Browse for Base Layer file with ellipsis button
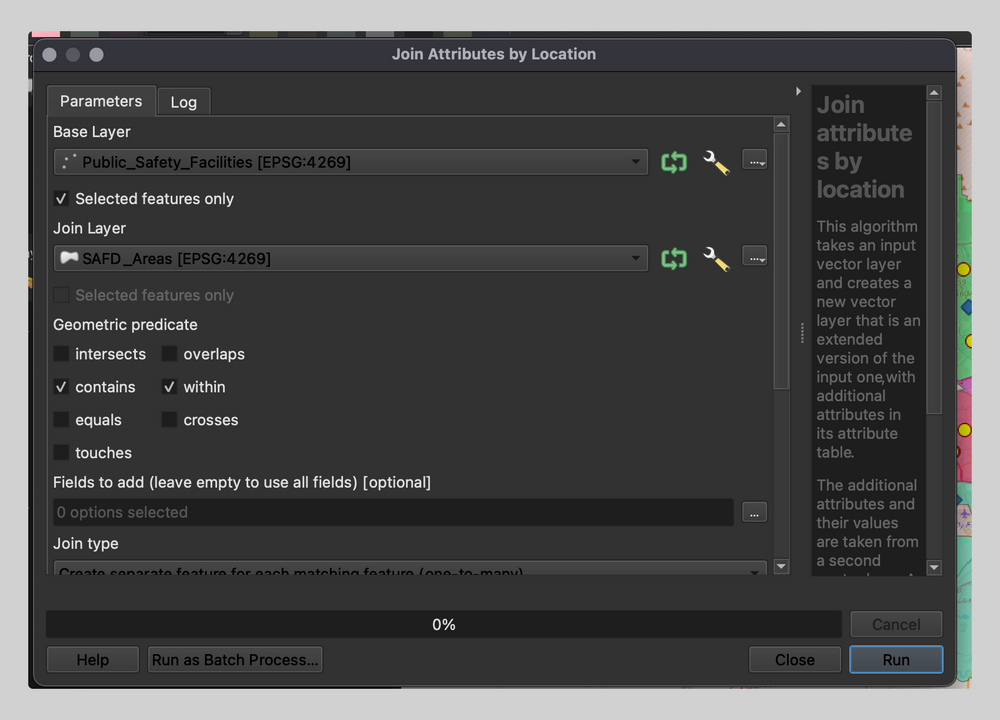 pyautogui.click(x=754, y=160)
